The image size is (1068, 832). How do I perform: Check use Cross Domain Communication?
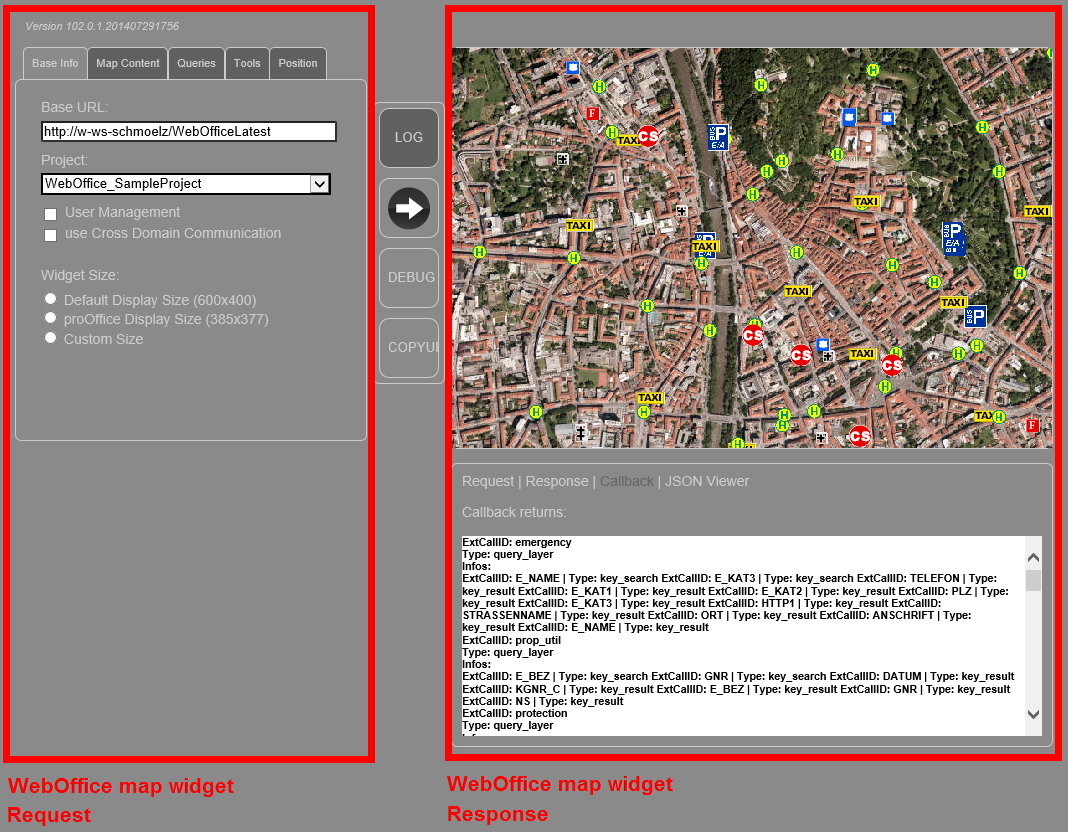coord(50,235)
